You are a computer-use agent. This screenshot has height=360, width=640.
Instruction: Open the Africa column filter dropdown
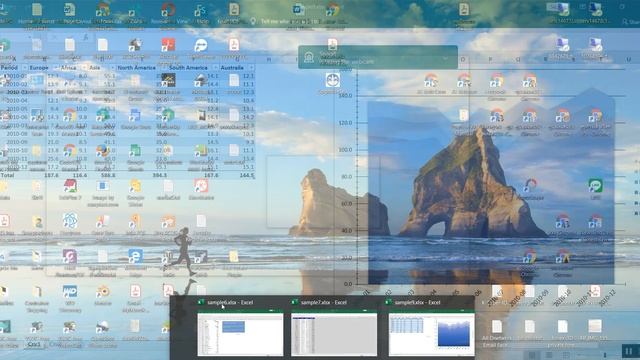[x=84, y=68]
